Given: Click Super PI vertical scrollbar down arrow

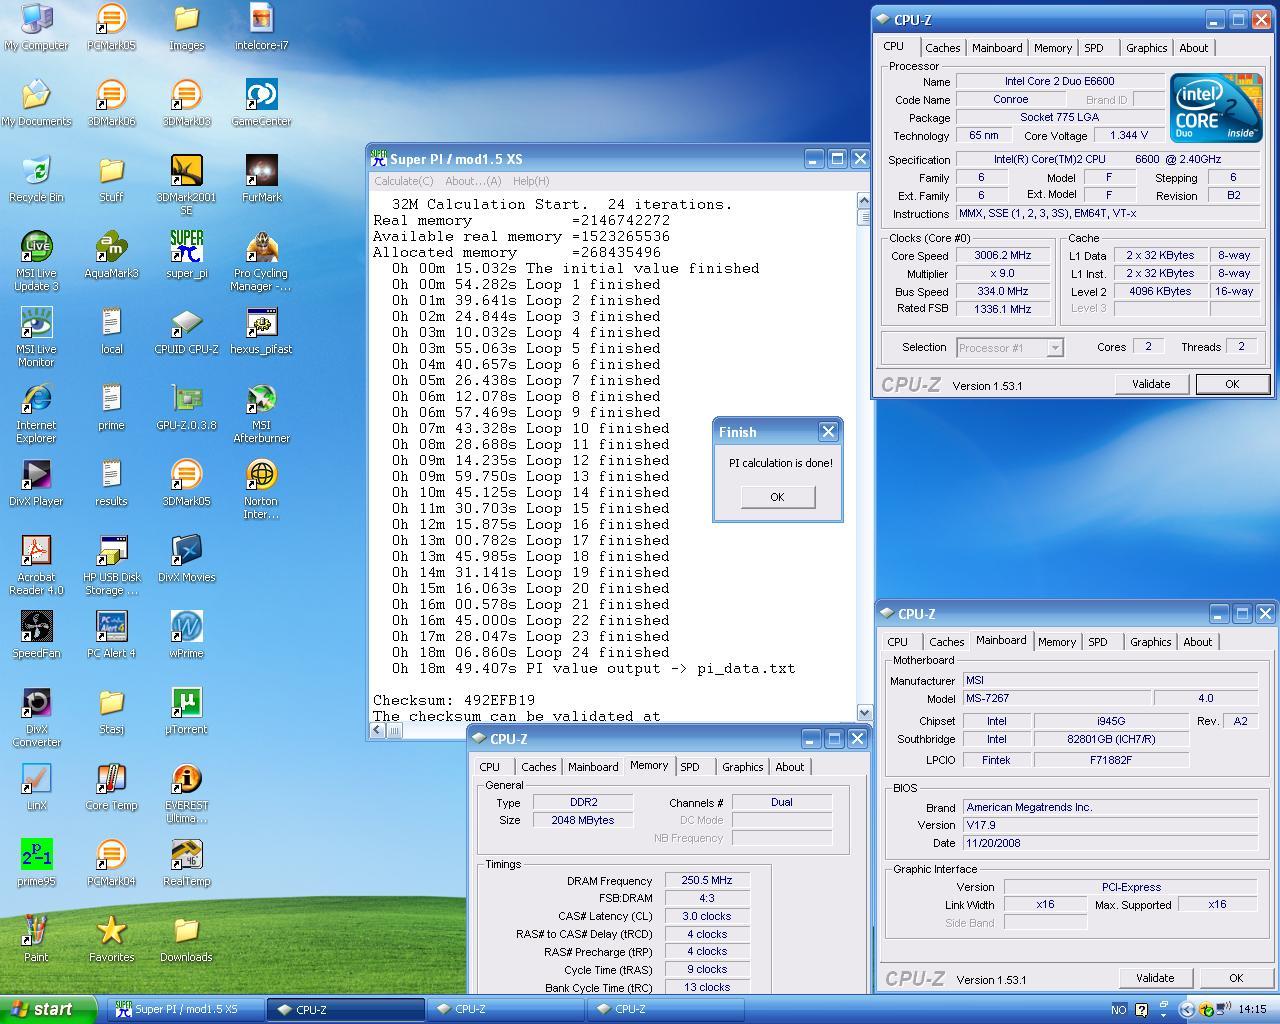Looking at the screenshot, I should pos(864,712).
